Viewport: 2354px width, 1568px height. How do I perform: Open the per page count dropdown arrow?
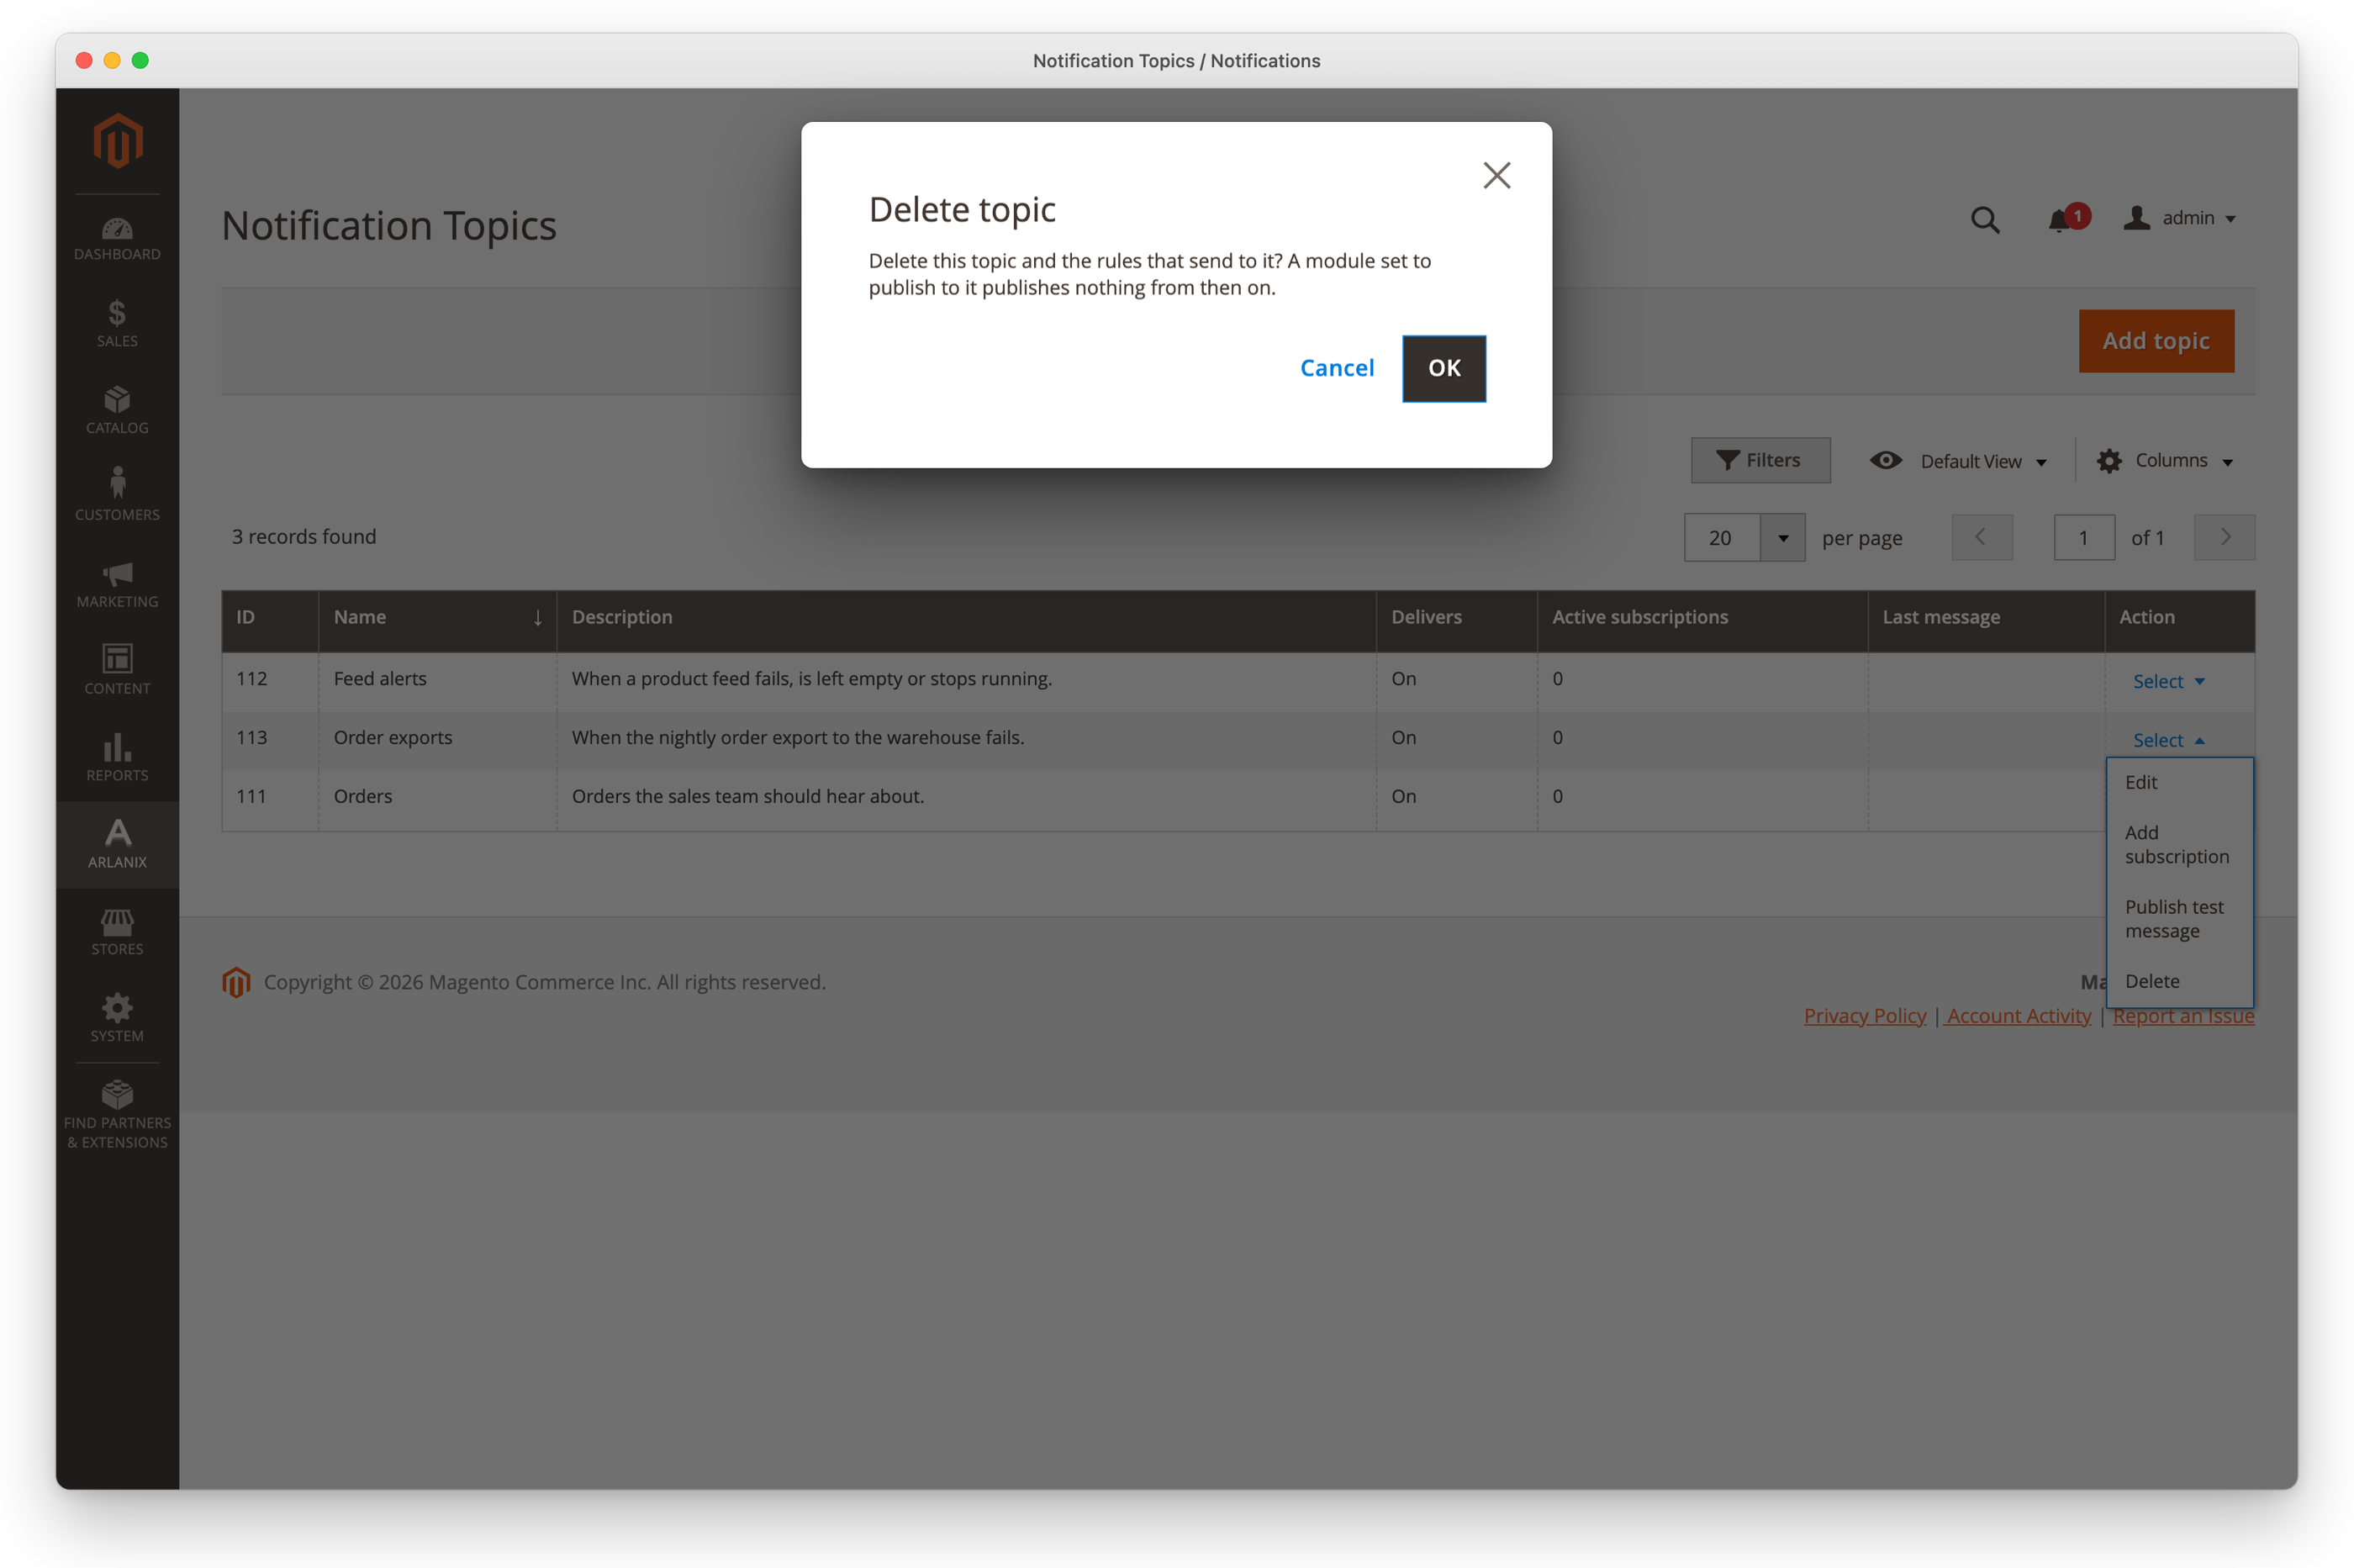(x=1782, y=538)
